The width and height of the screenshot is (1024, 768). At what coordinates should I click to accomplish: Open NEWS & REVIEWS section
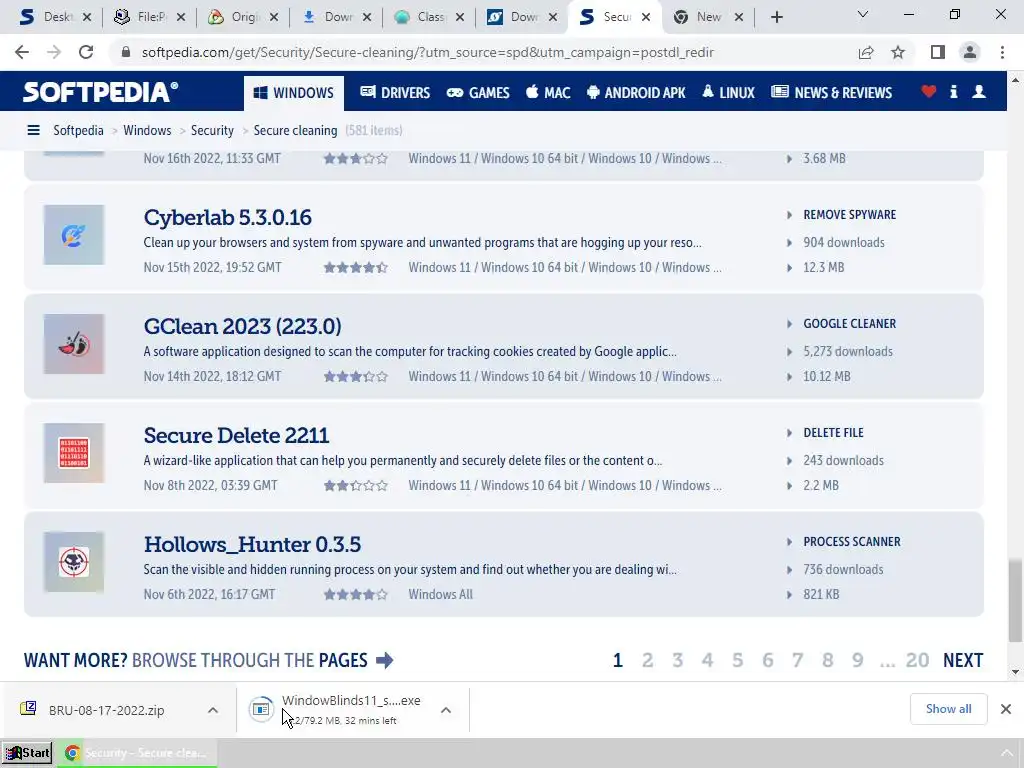[x=831, y=93]
